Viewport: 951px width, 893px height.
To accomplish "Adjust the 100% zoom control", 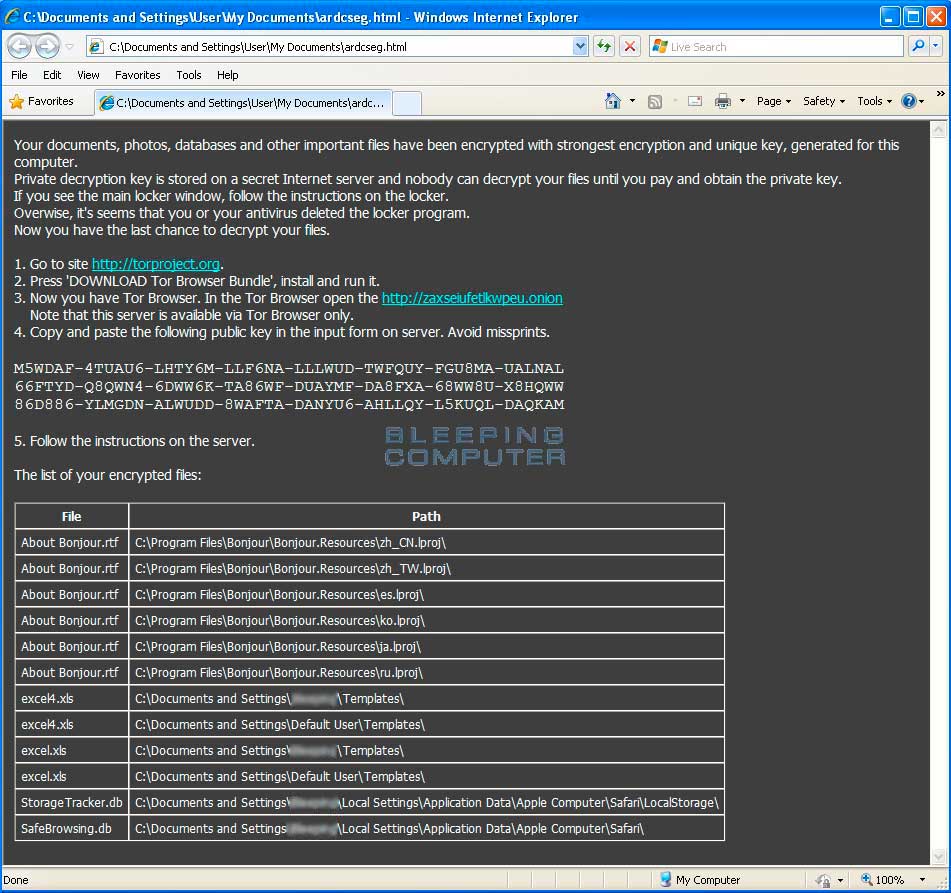I will [x=889, y=878].
